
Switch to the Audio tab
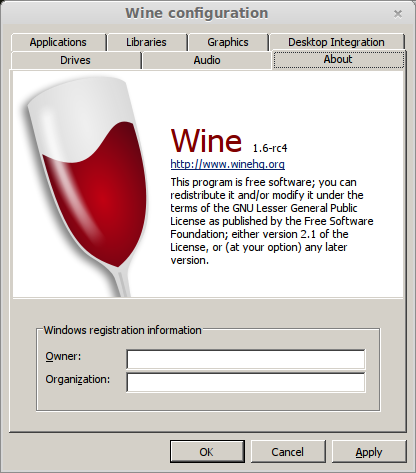tap(207, 60)
